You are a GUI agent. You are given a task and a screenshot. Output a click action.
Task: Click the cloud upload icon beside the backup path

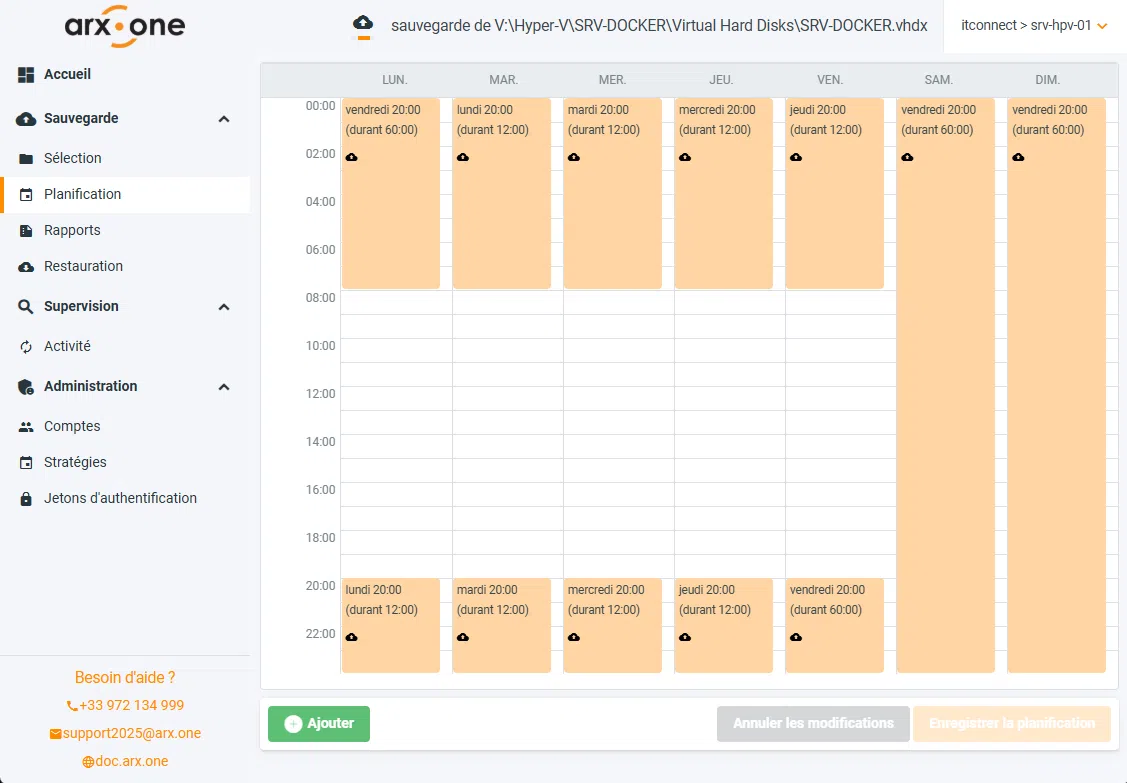(x=362, y=25)
